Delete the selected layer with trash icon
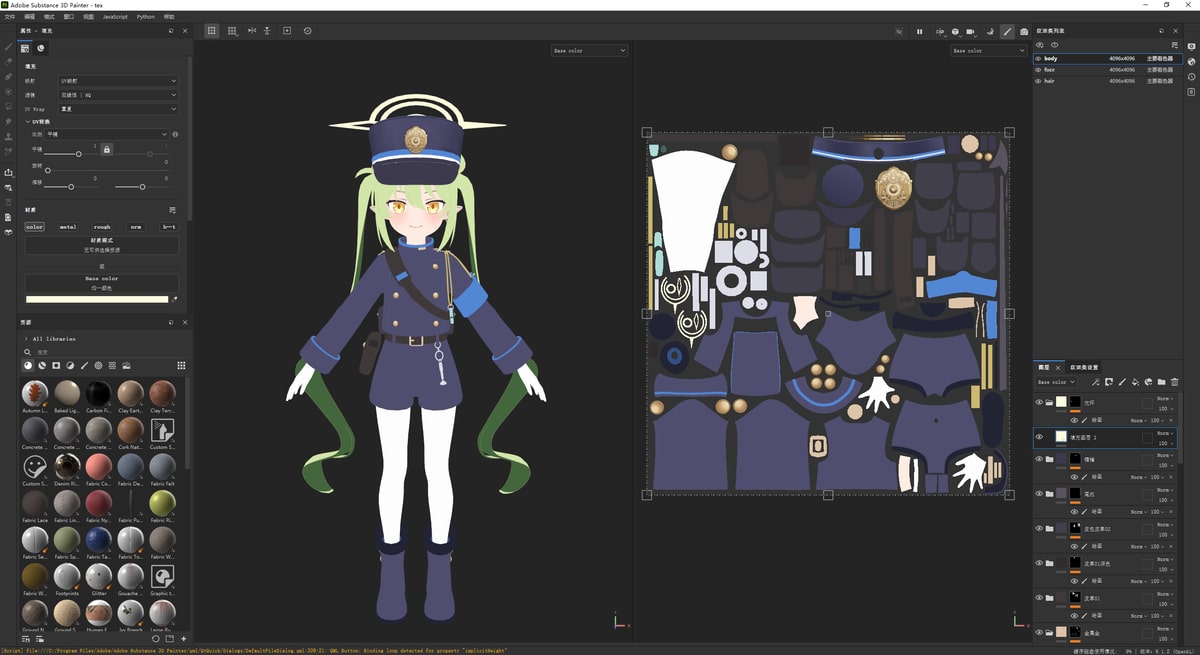The height and width of the screenshot is (655, 1200). (1175, 382)
